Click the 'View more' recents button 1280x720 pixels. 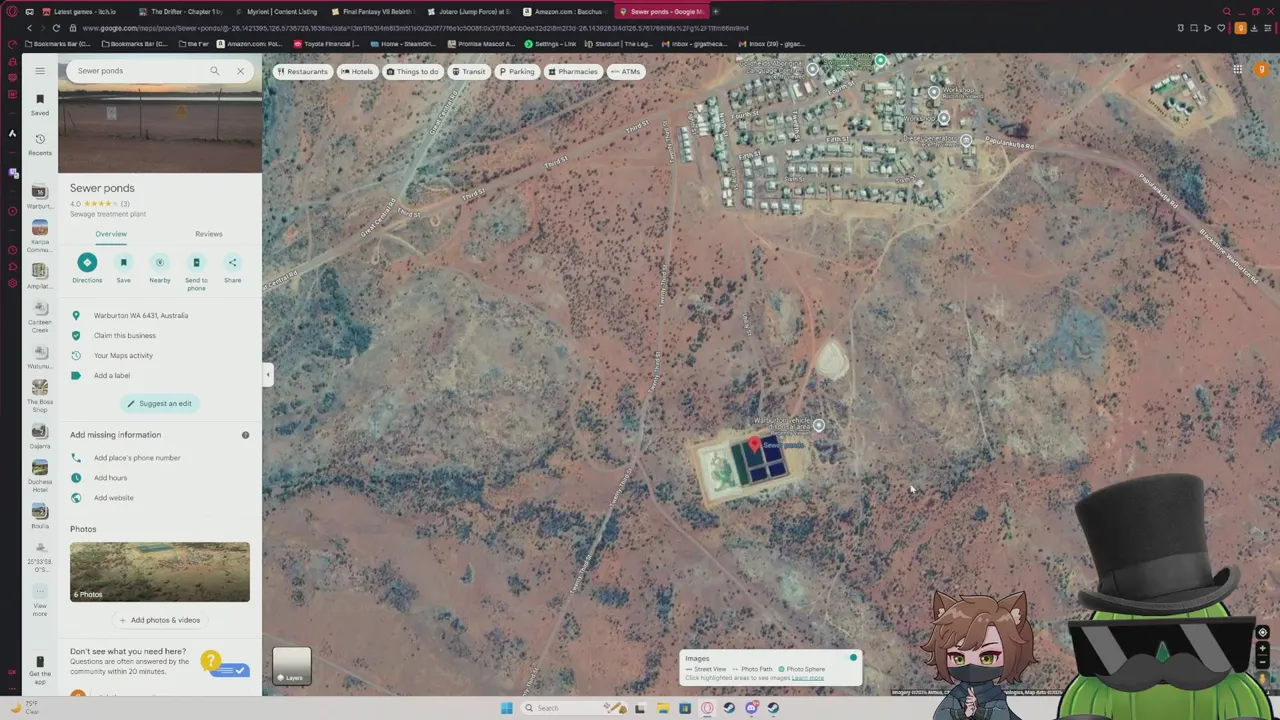[x=40, y=598]
